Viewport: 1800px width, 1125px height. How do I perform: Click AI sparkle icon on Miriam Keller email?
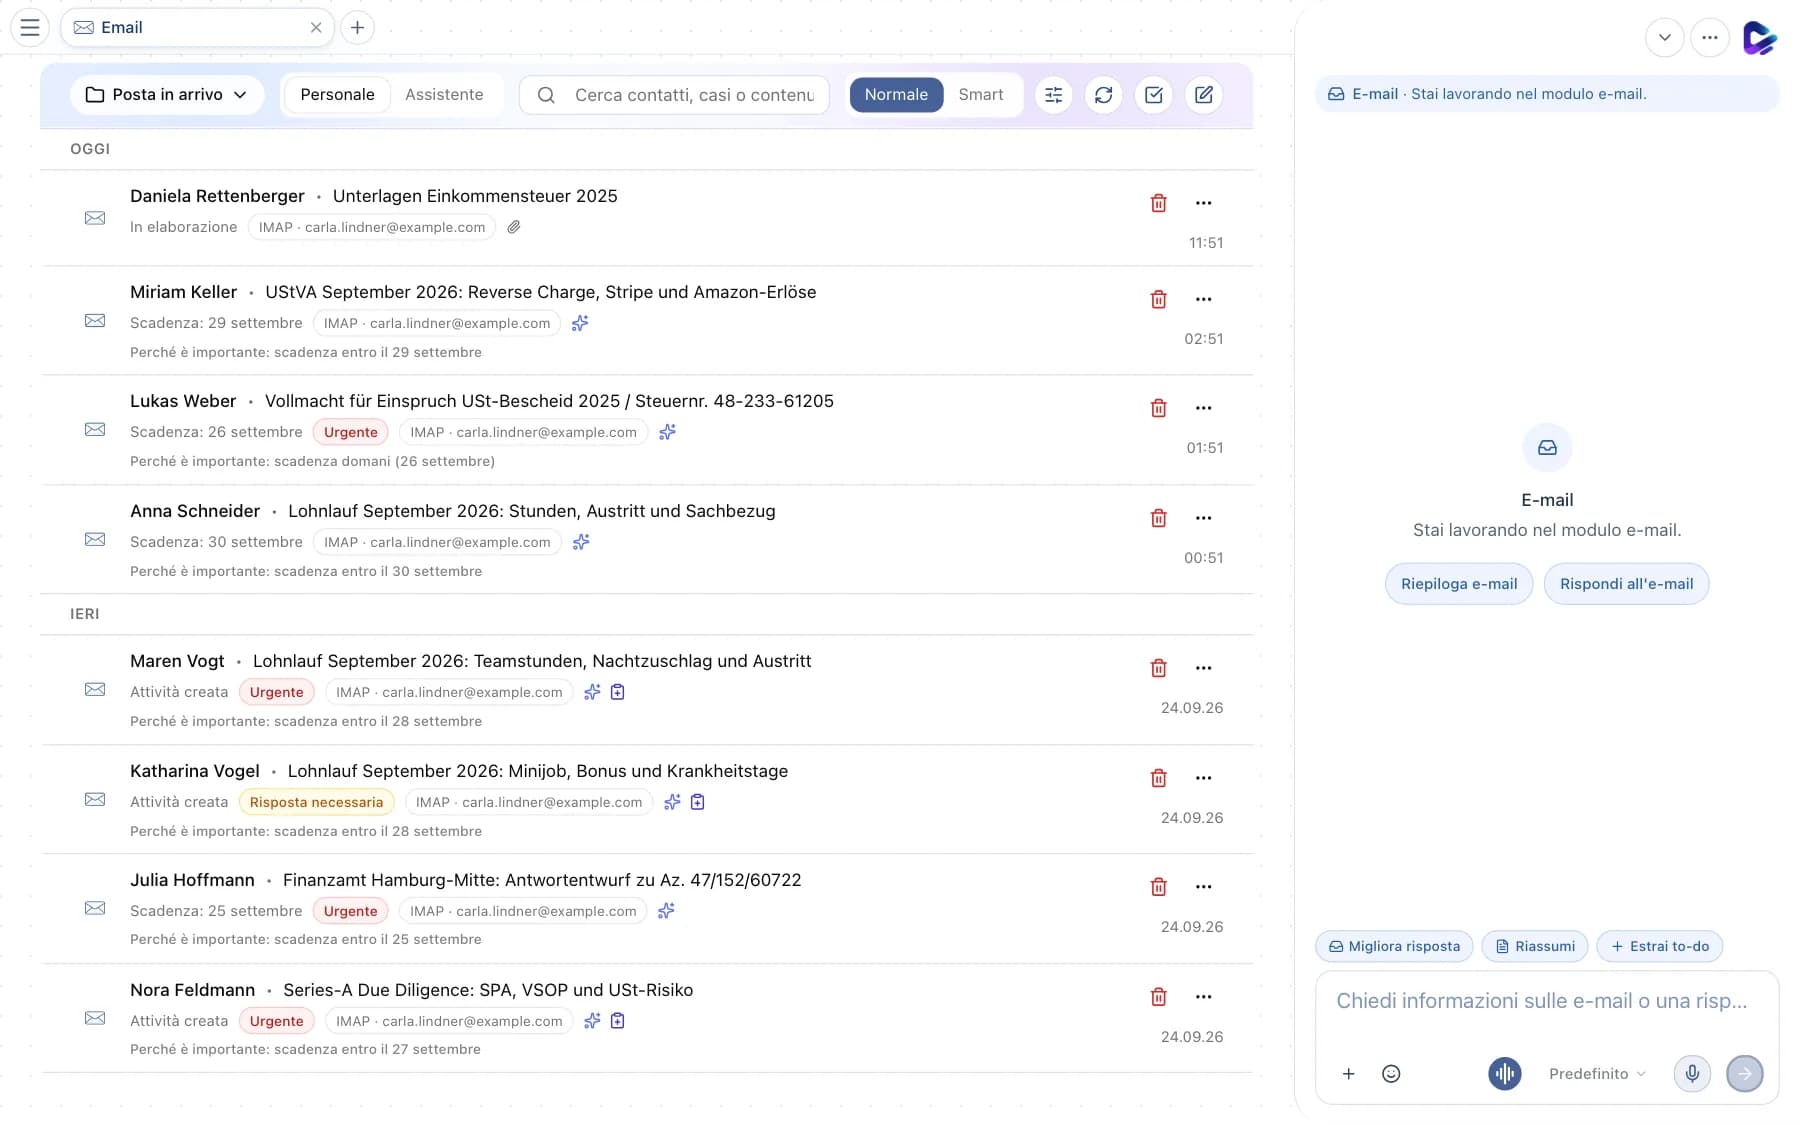(x=580, y=323)
